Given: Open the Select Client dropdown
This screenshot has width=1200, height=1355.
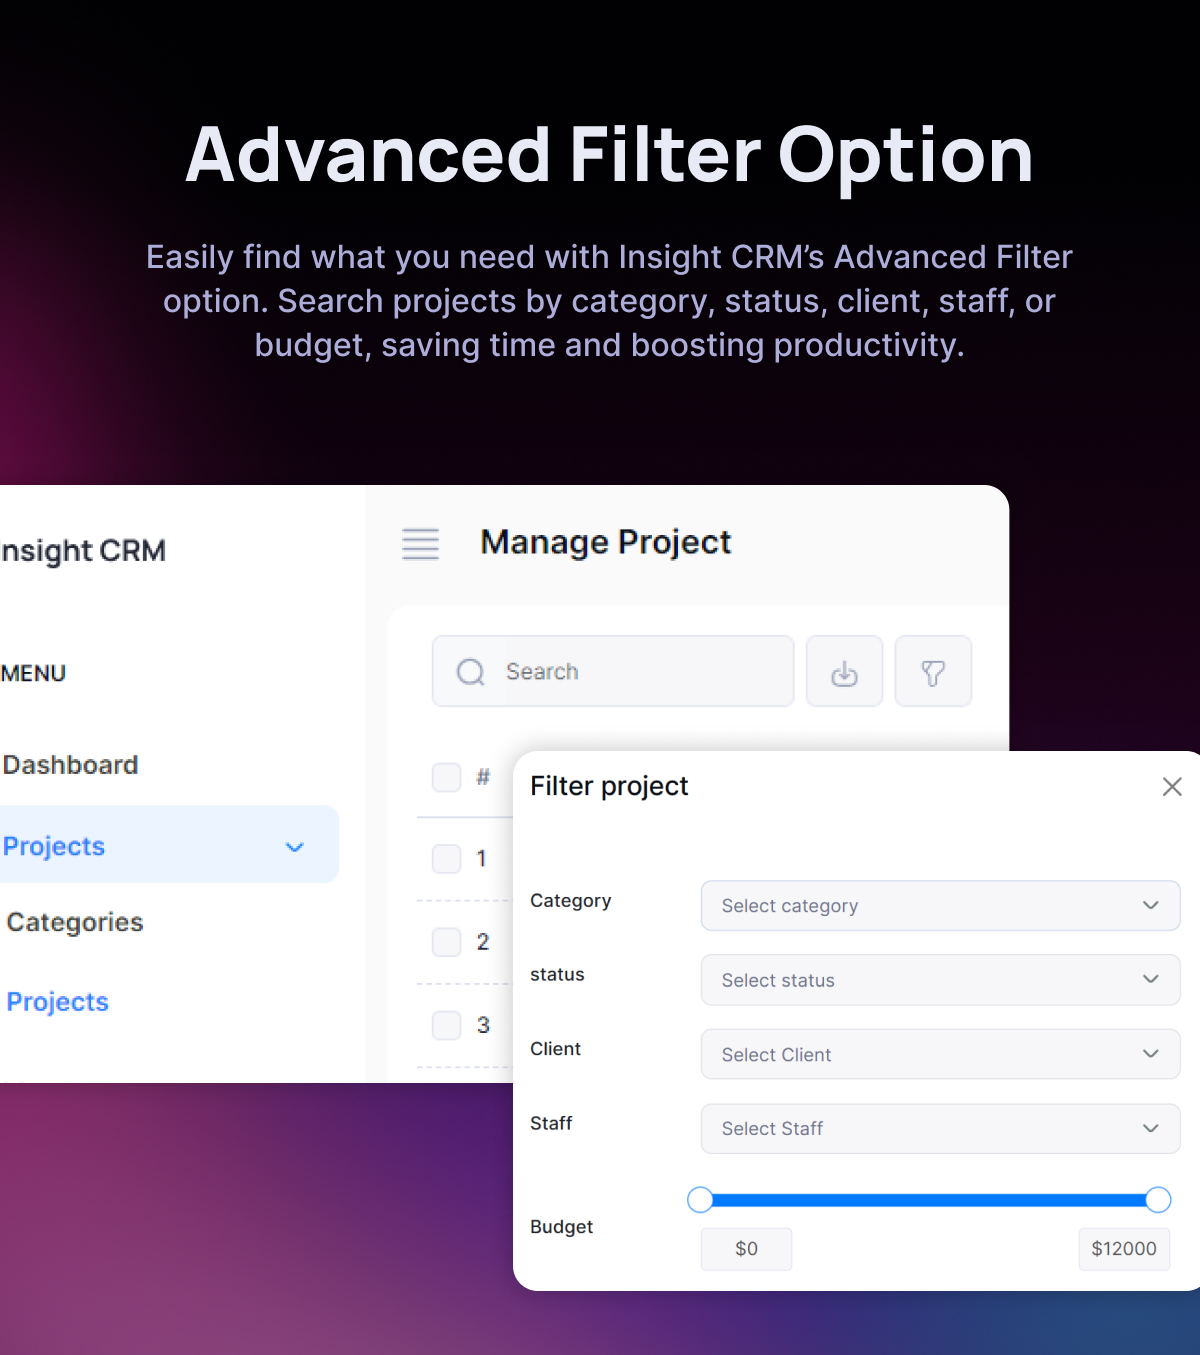Looking at the screenshot, I should point(940,1054).
